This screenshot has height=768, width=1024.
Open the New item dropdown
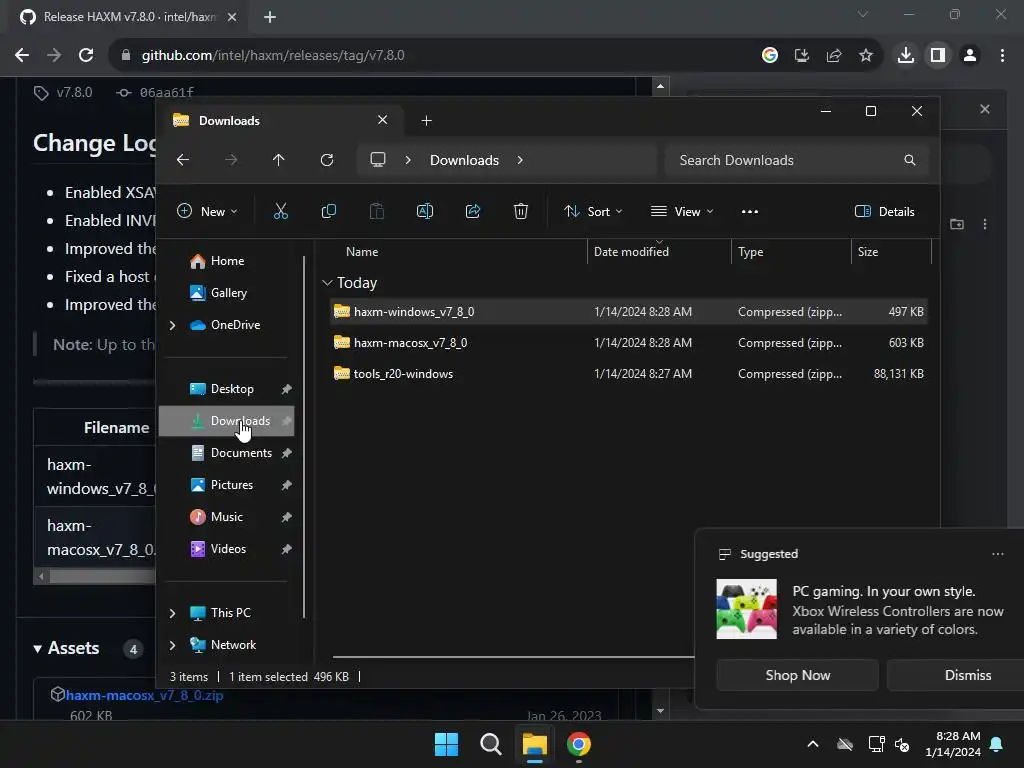pyautogui.click(x=207, y=211)
